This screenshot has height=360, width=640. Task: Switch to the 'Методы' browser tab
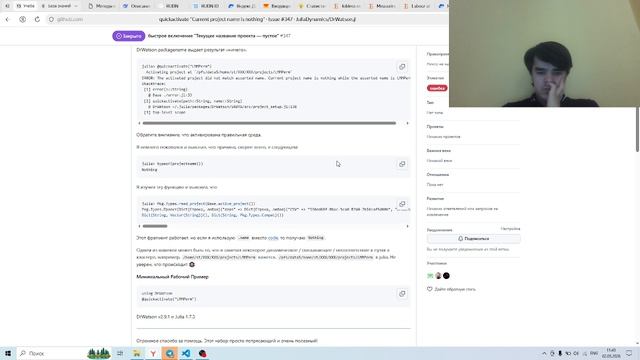102,6
